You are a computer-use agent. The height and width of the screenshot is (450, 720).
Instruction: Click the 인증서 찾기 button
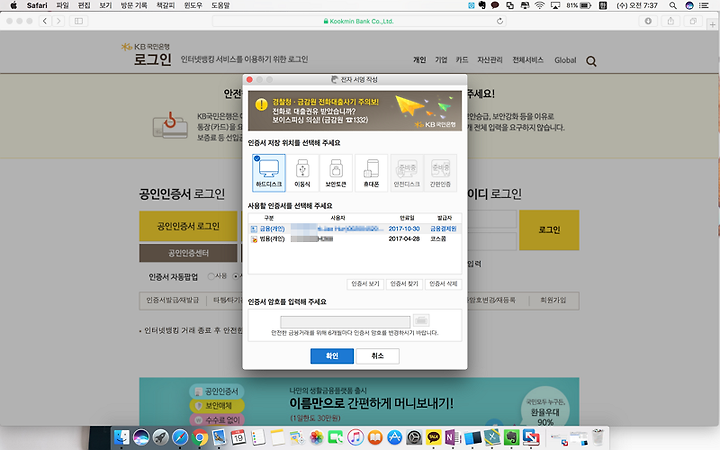point(404,284)
